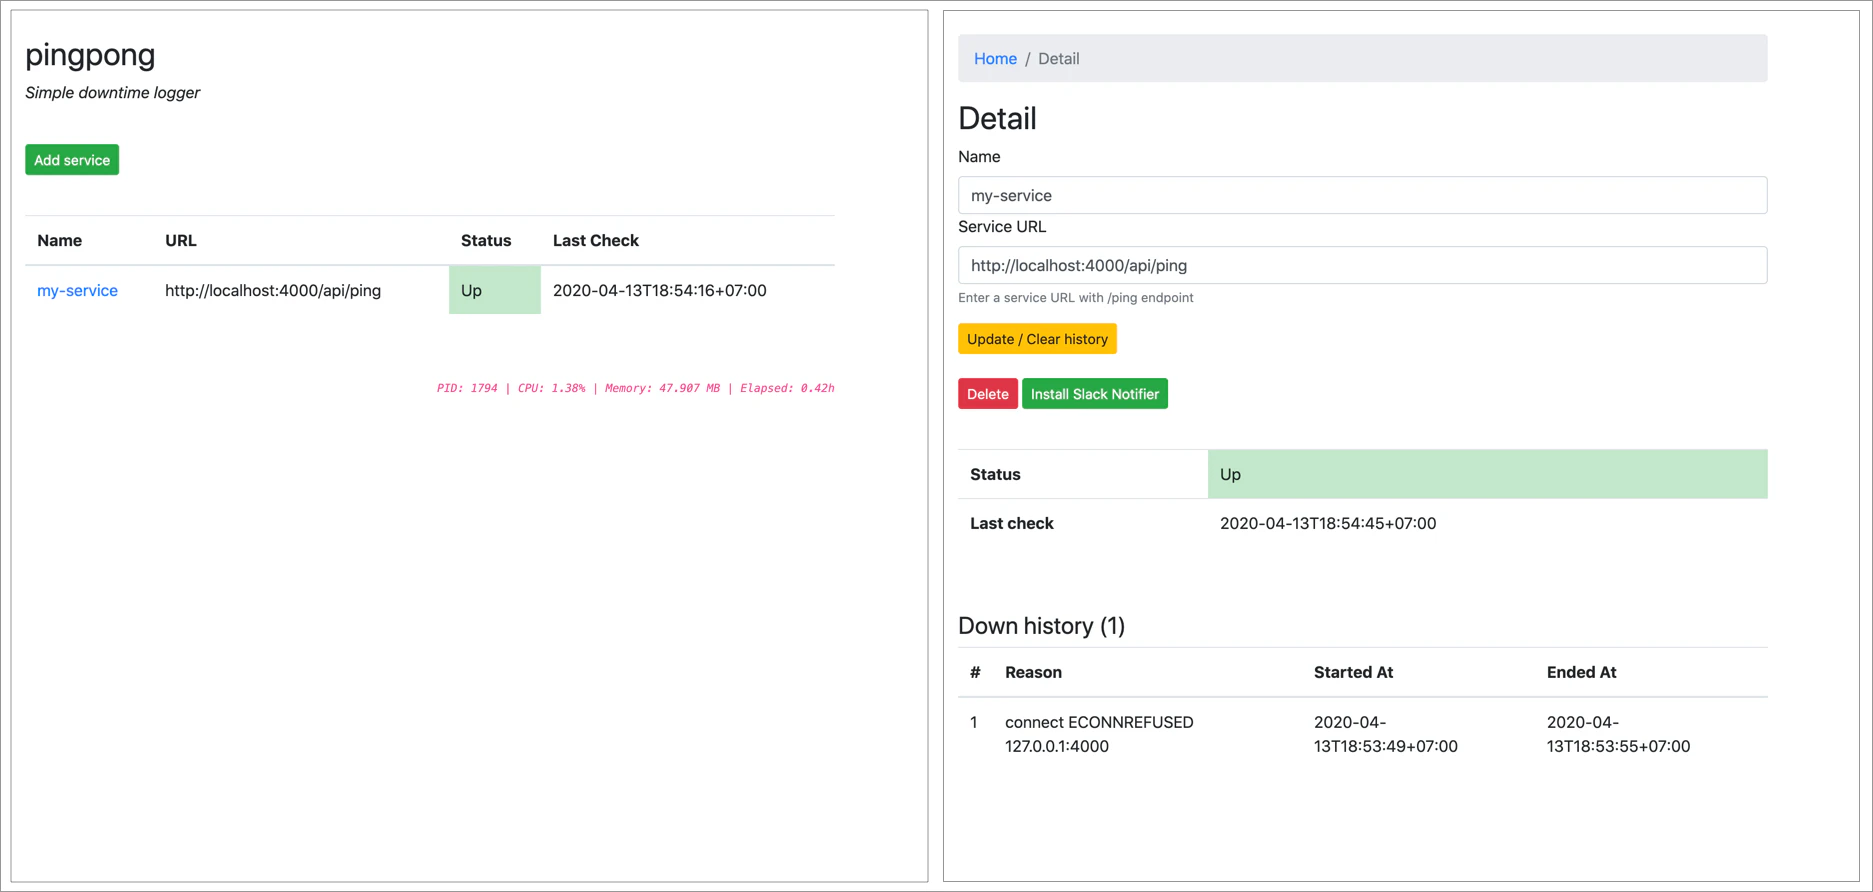Click the pingpong title heading

coord(90,55)
